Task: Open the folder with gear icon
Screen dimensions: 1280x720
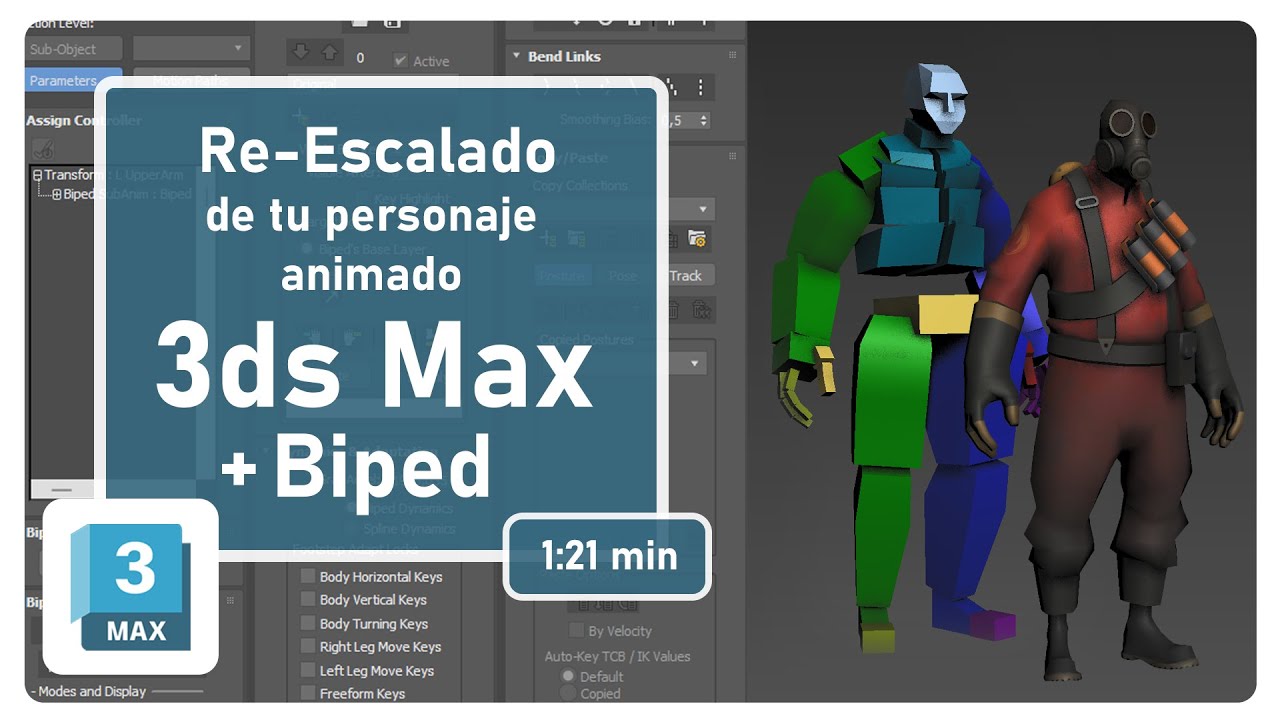Action: pos(697,239)
